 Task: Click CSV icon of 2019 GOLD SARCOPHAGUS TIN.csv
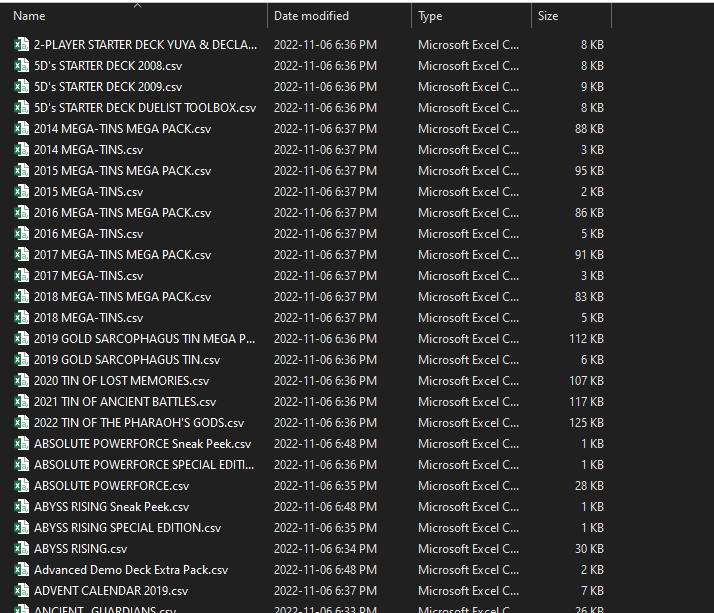21,359
